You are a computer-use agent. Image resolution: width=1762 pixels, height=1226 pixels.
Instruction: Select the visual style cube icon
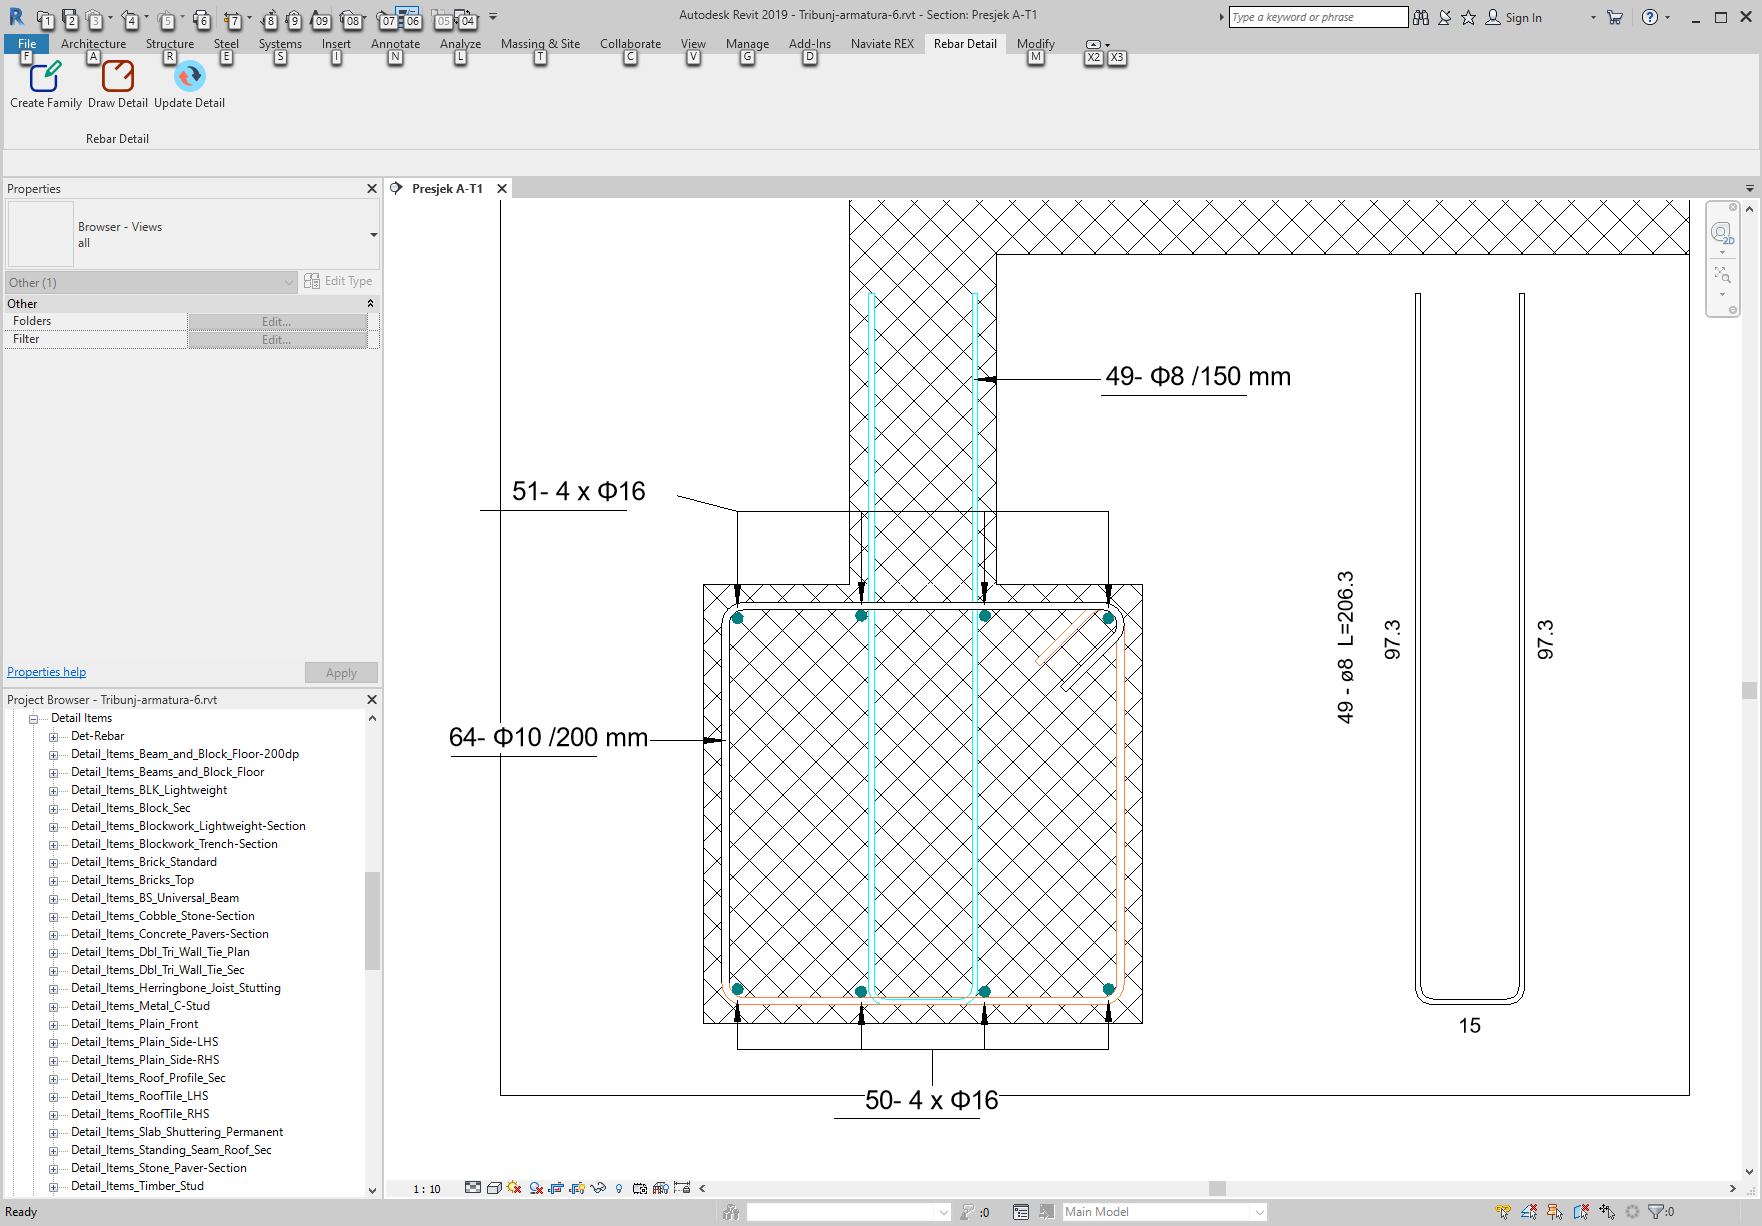click(x=493, y=1188)
